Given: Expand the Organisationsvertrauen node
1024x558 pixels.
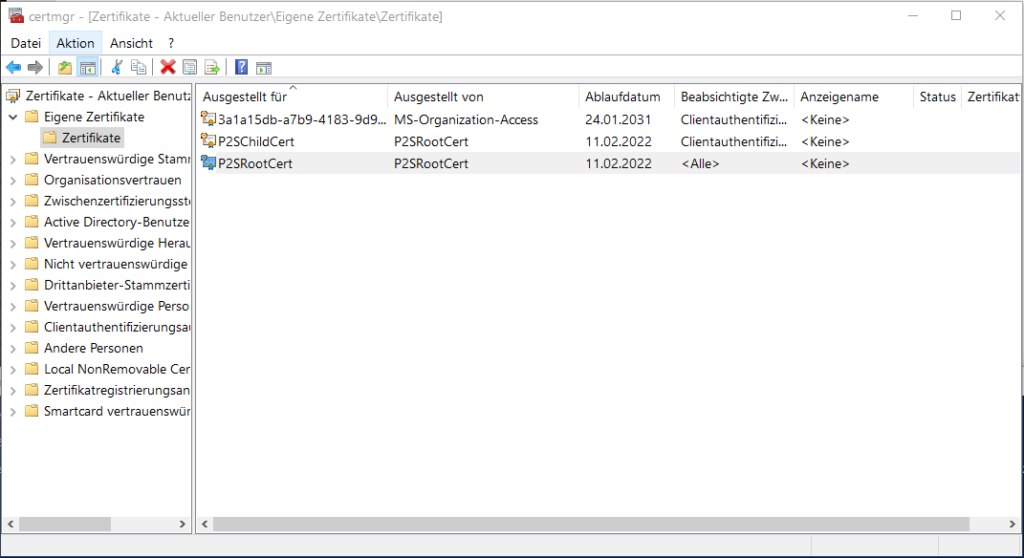Looking at the screenshot, I should pos(13,180).
